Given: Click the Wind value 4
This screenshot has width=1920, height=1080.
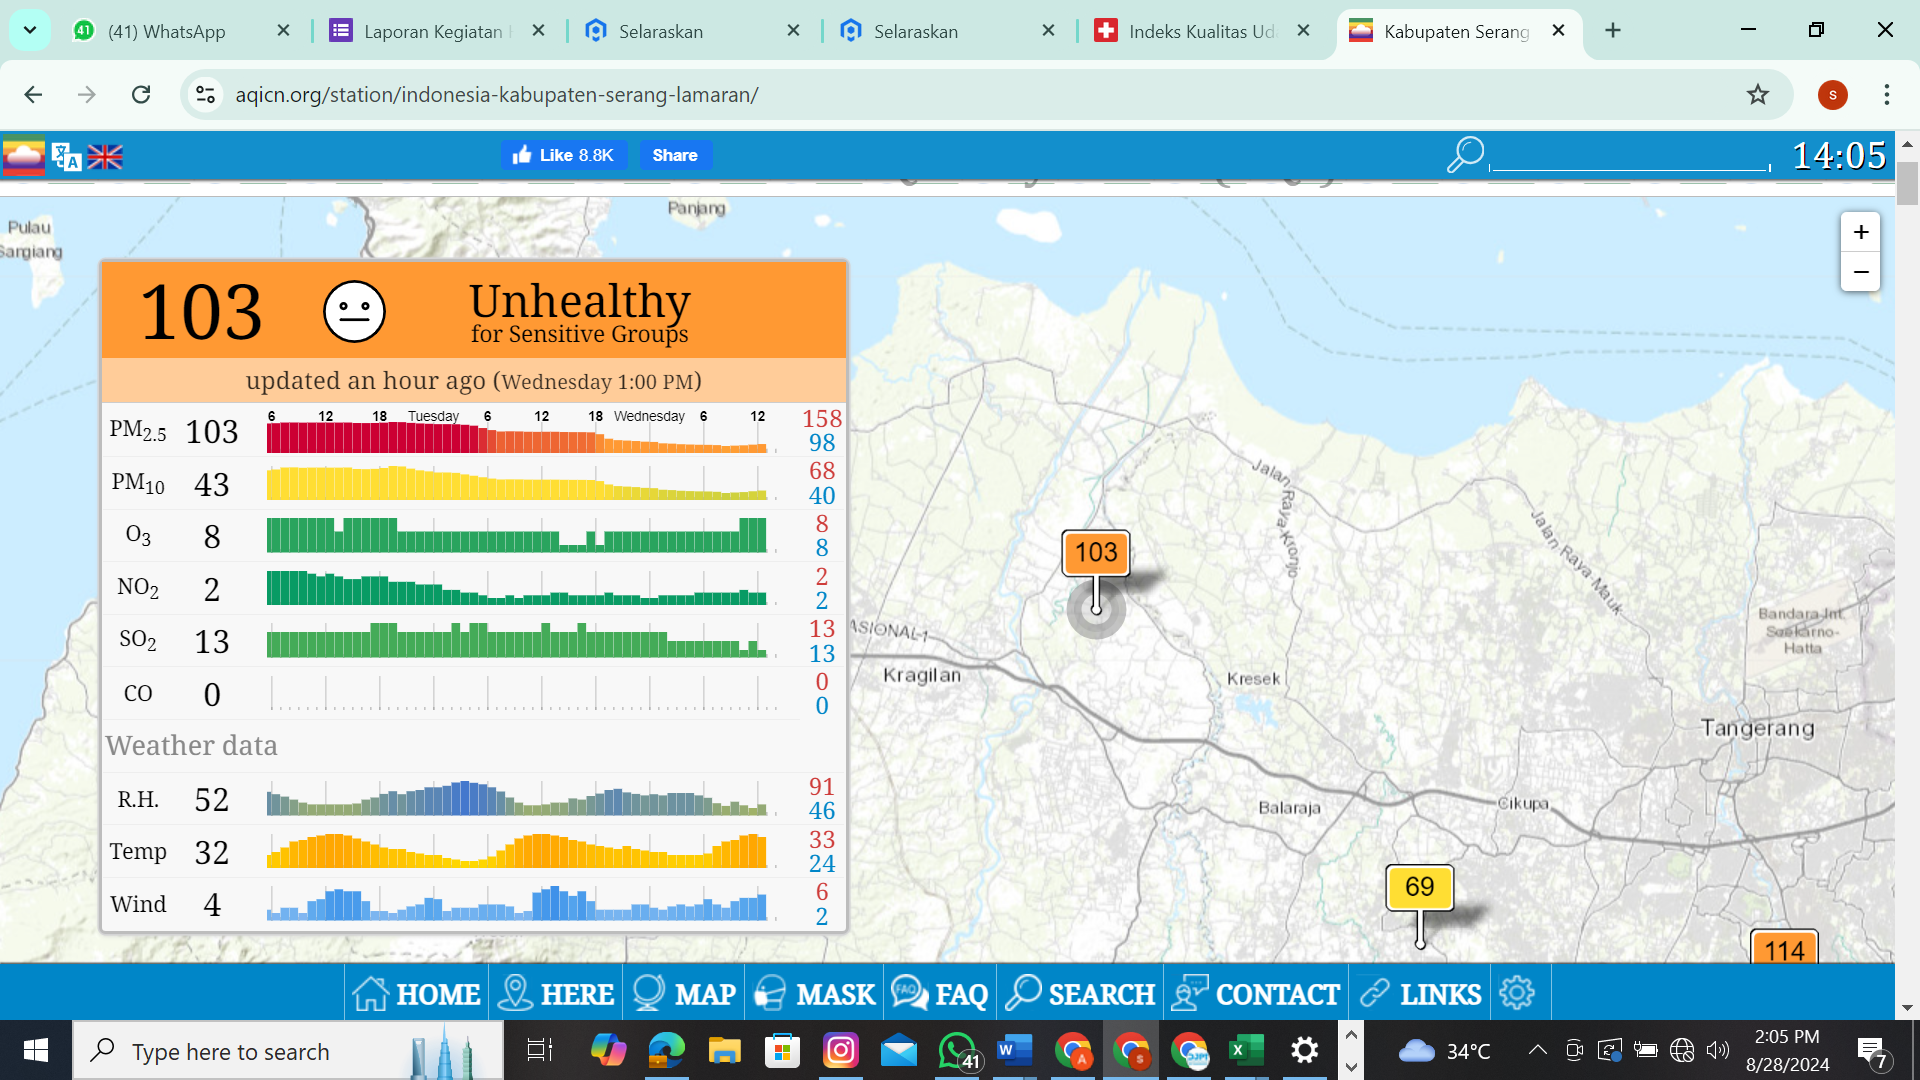Looking at the screenshot, I should 211,905.
